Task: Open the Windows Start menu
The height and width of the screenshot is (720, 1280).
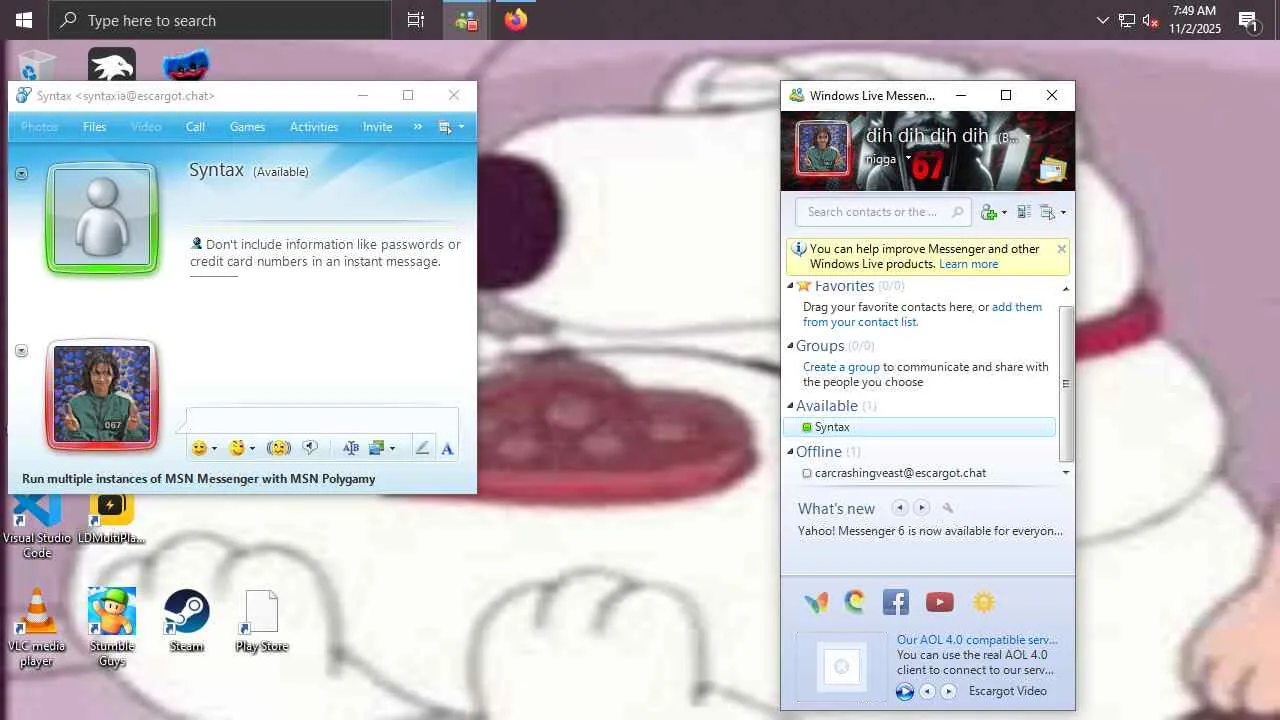Action: pyautogui.click(x=24, y=20)
